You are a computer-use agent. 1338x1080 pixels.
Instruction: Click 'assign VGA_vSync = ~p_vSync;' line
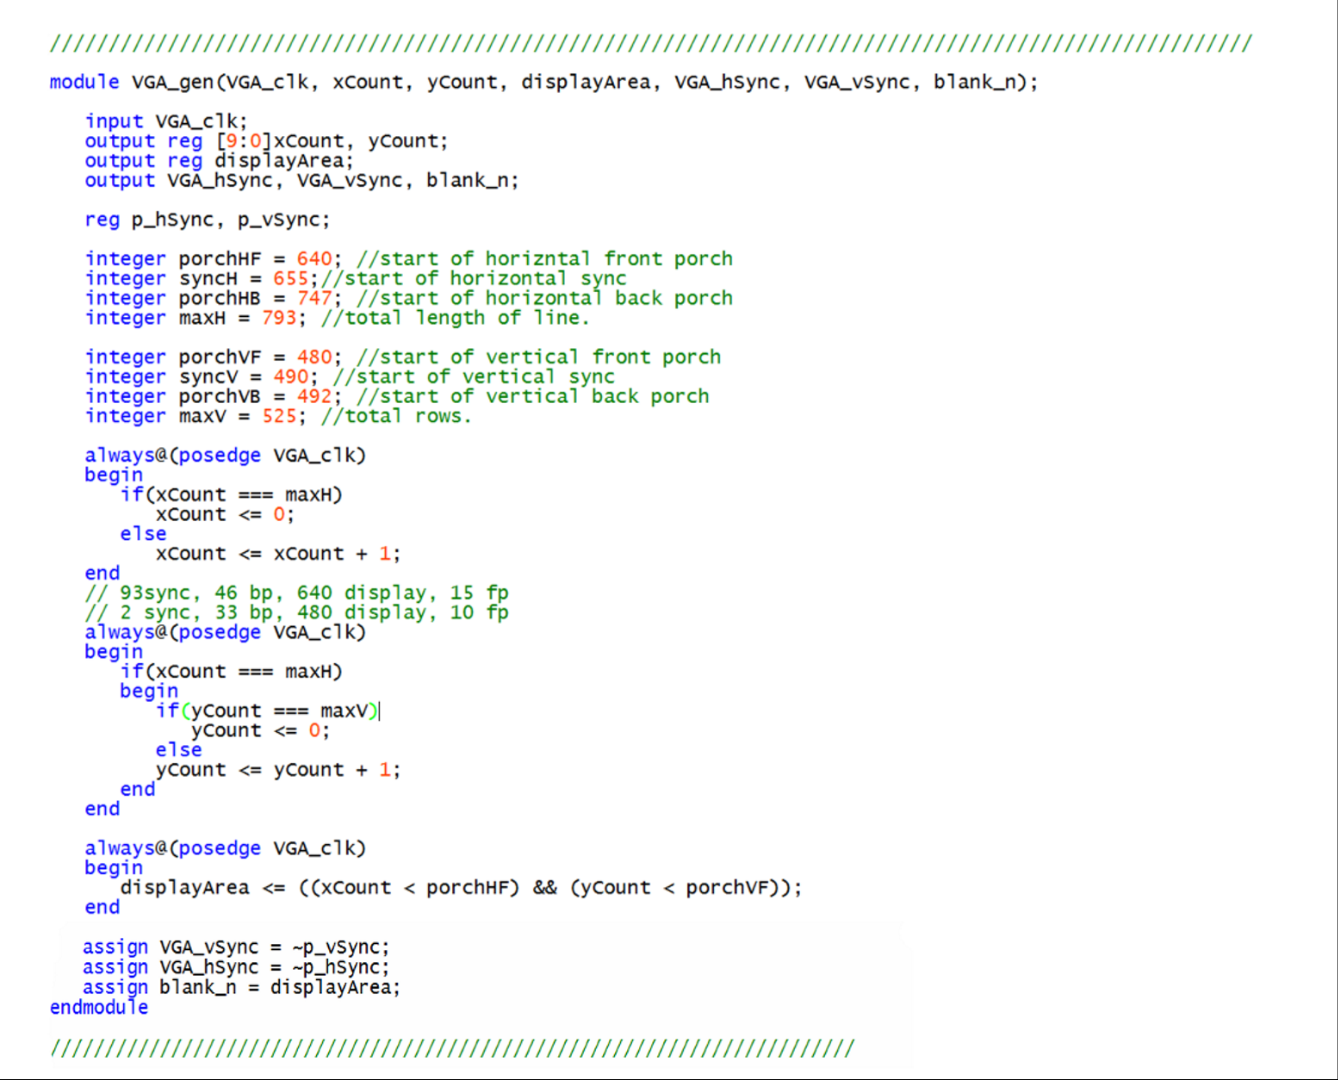236,947
